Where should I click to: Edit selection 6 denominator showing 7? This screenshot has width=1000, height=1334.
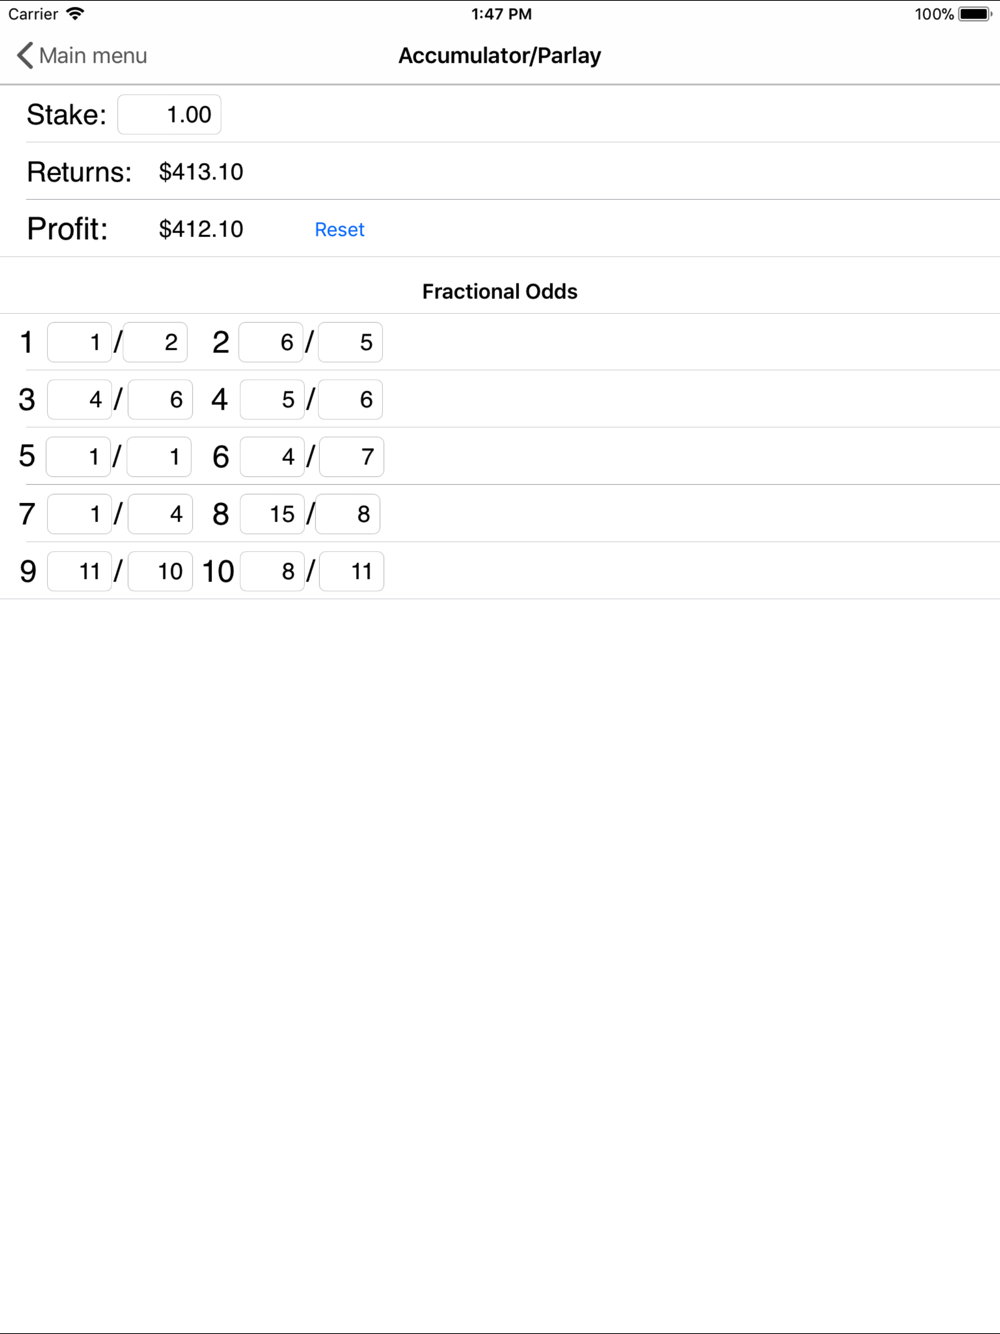point(351,456)
